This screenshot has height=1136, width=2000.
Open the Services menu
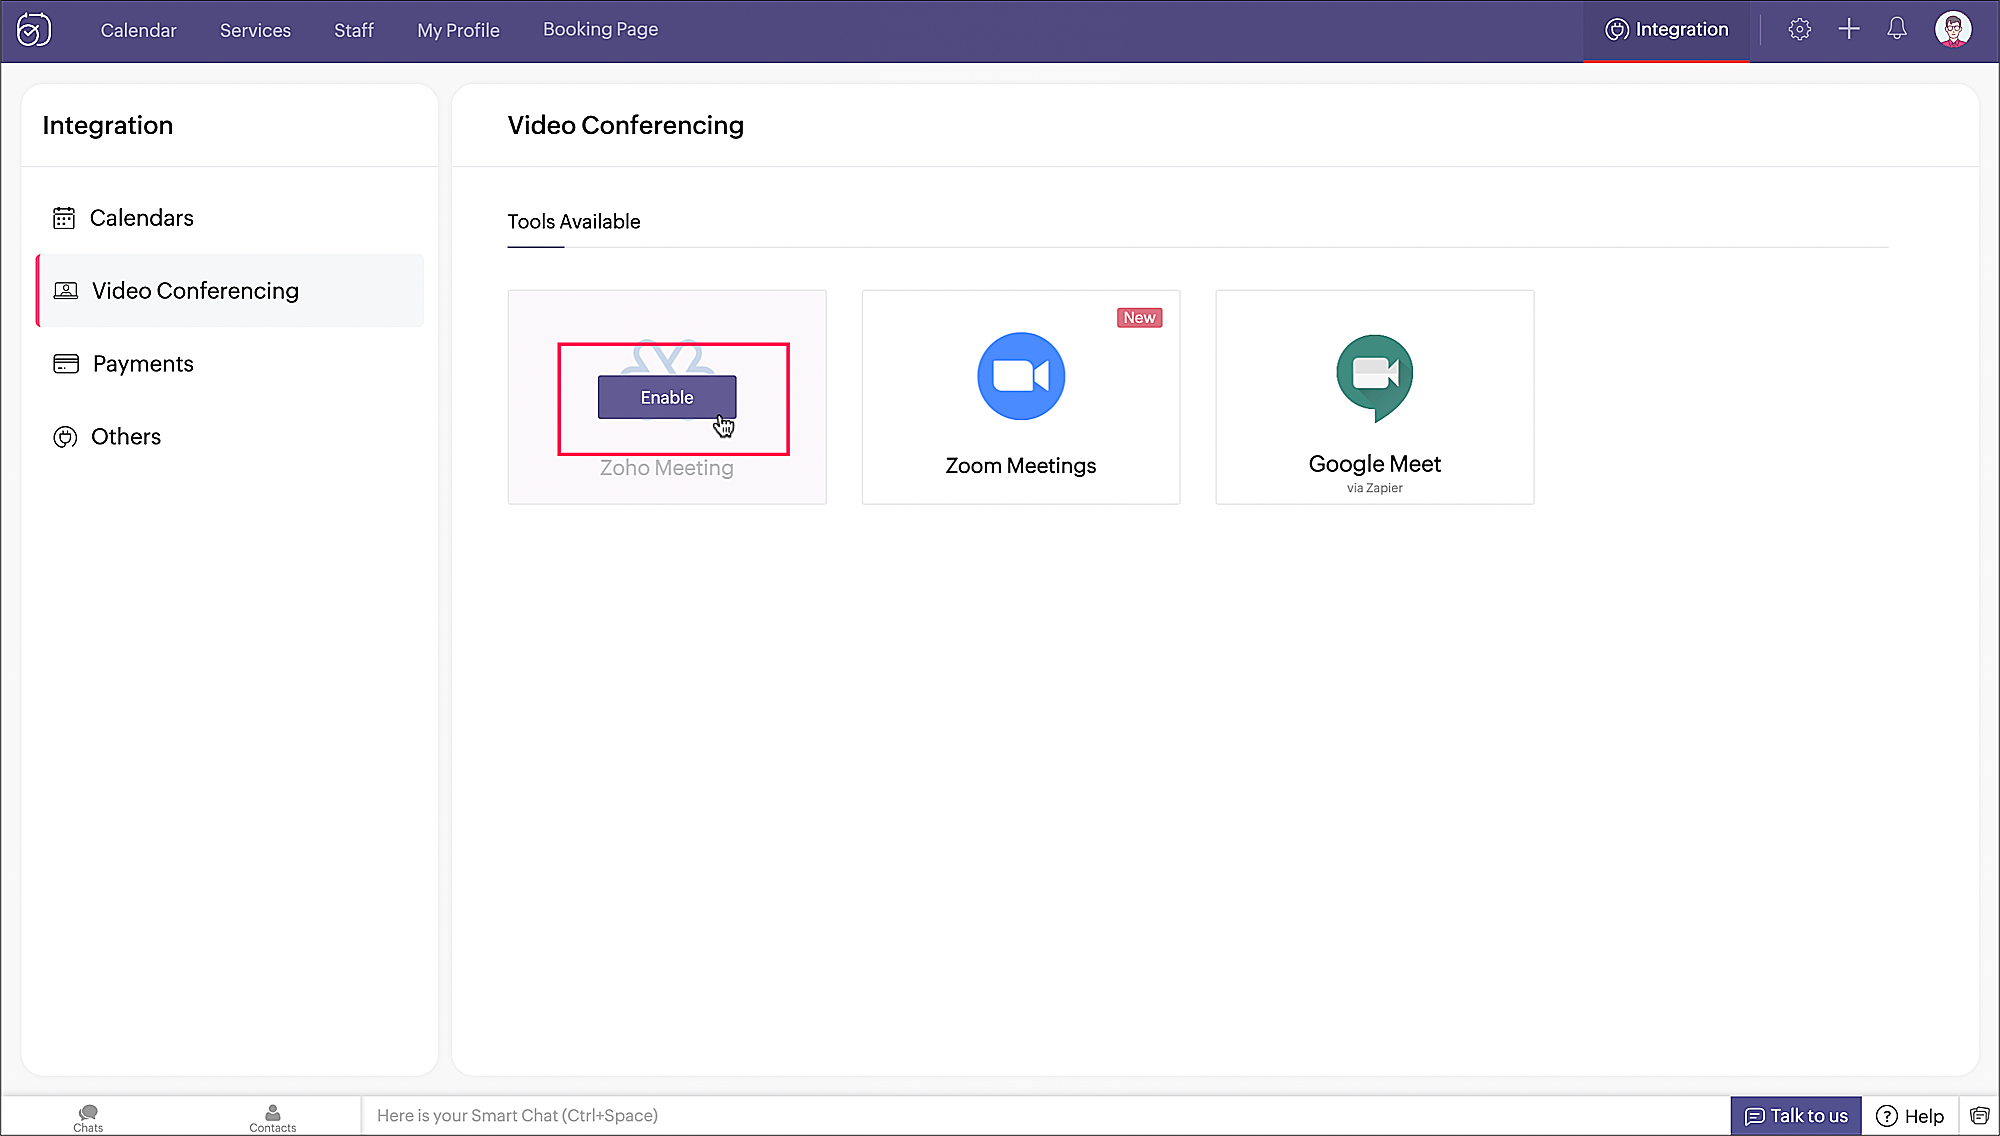(255, 30)
